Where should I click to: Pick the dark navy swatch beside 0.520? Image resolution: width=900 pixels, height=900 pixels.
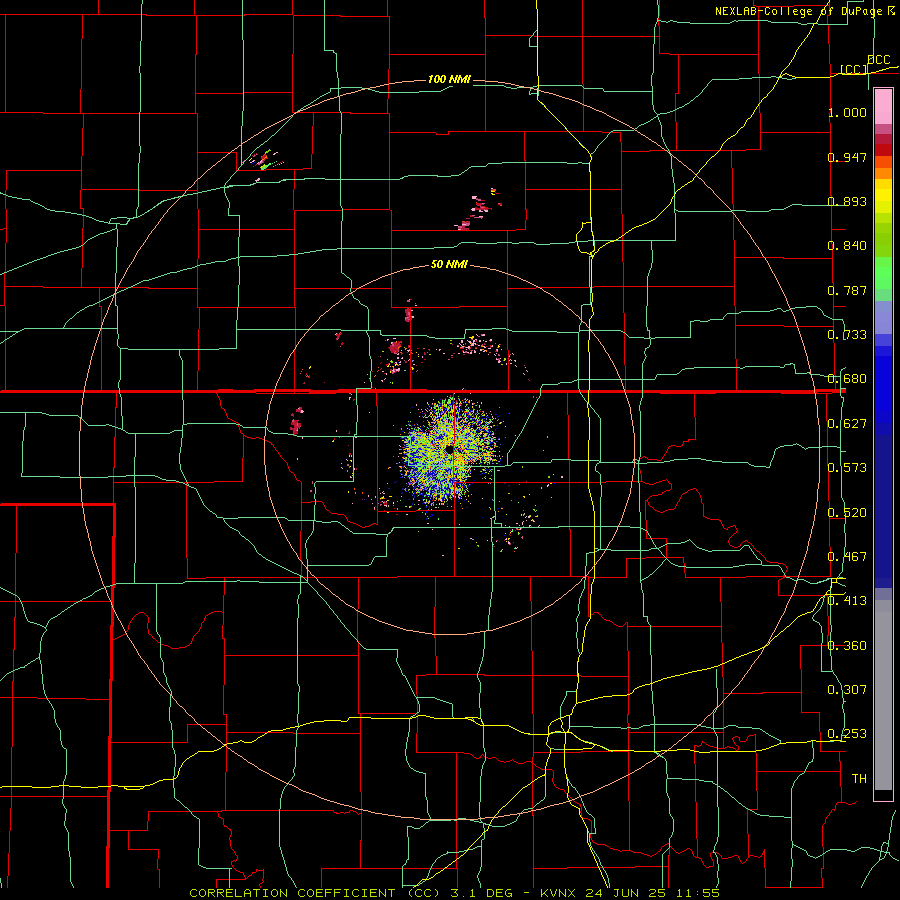coord(883,511)
